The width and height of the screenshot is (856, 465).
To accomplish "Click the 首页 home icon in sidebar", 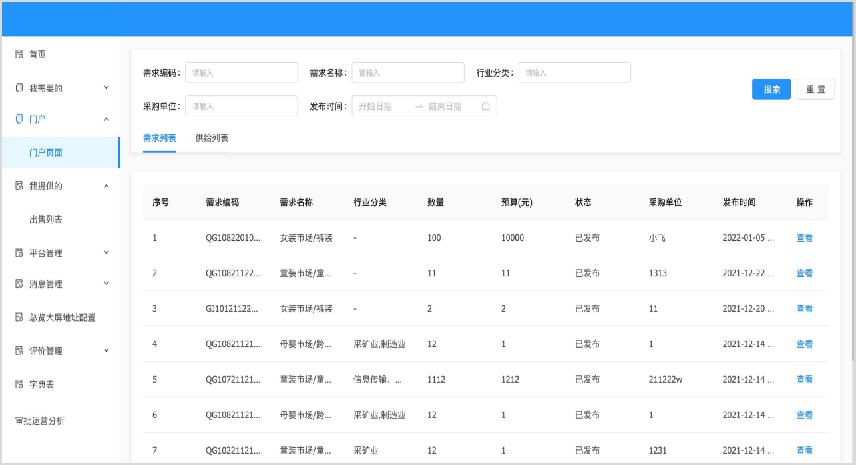I will (19, 53).
